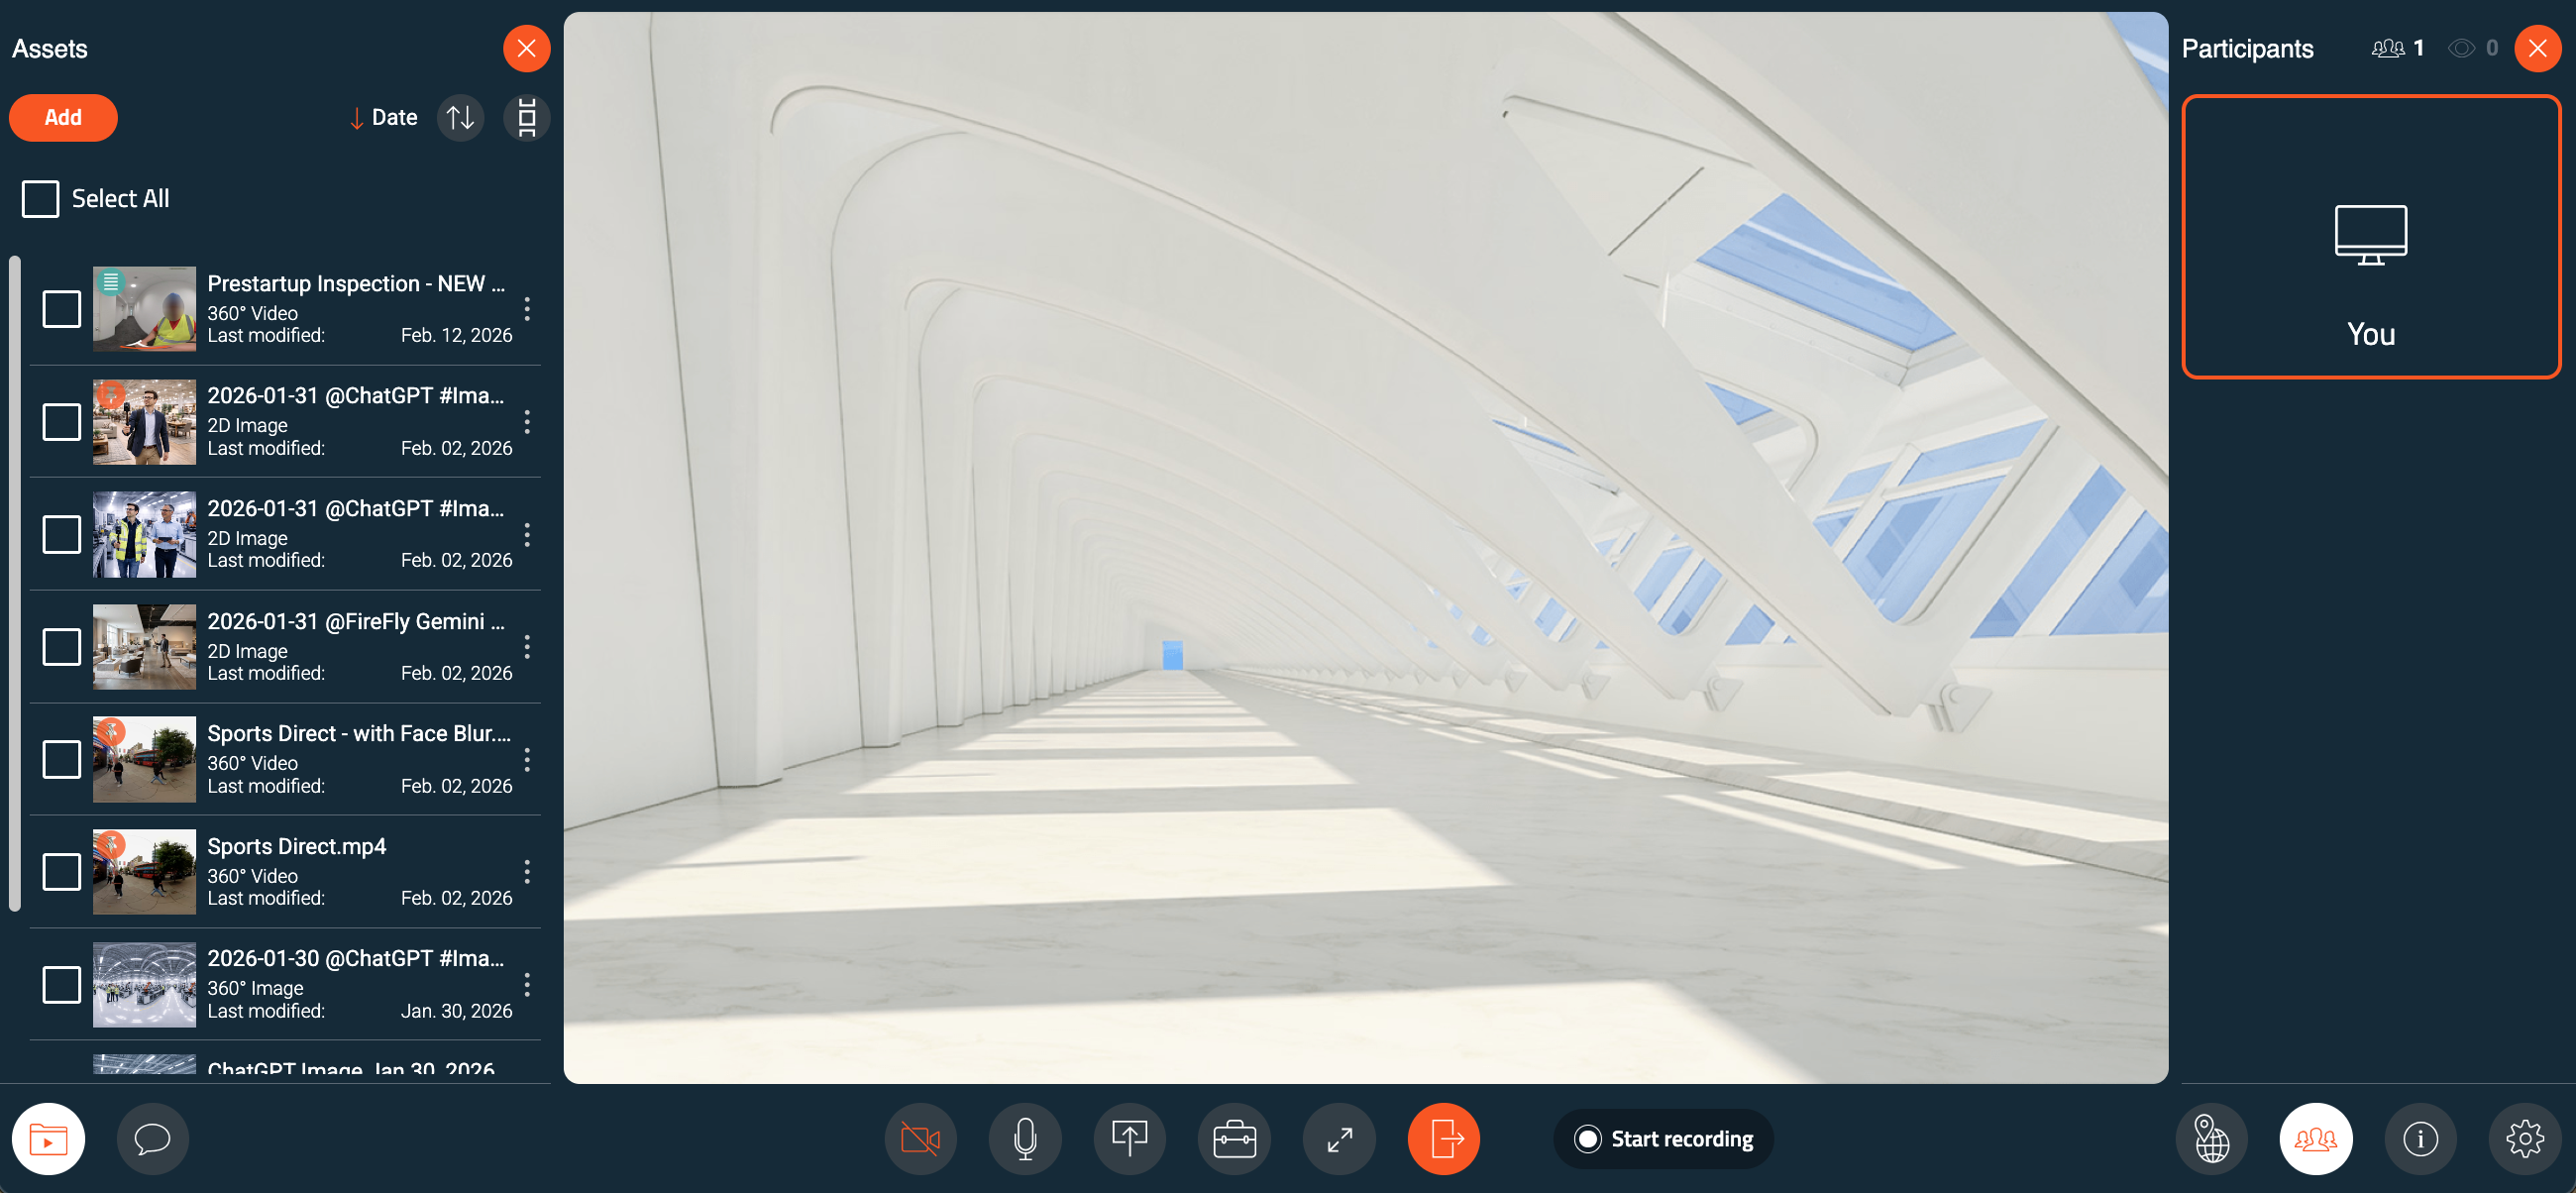Click the share screen upload icon
This screenshot has height=1193, width=2576.
tap(1129, 1138)
